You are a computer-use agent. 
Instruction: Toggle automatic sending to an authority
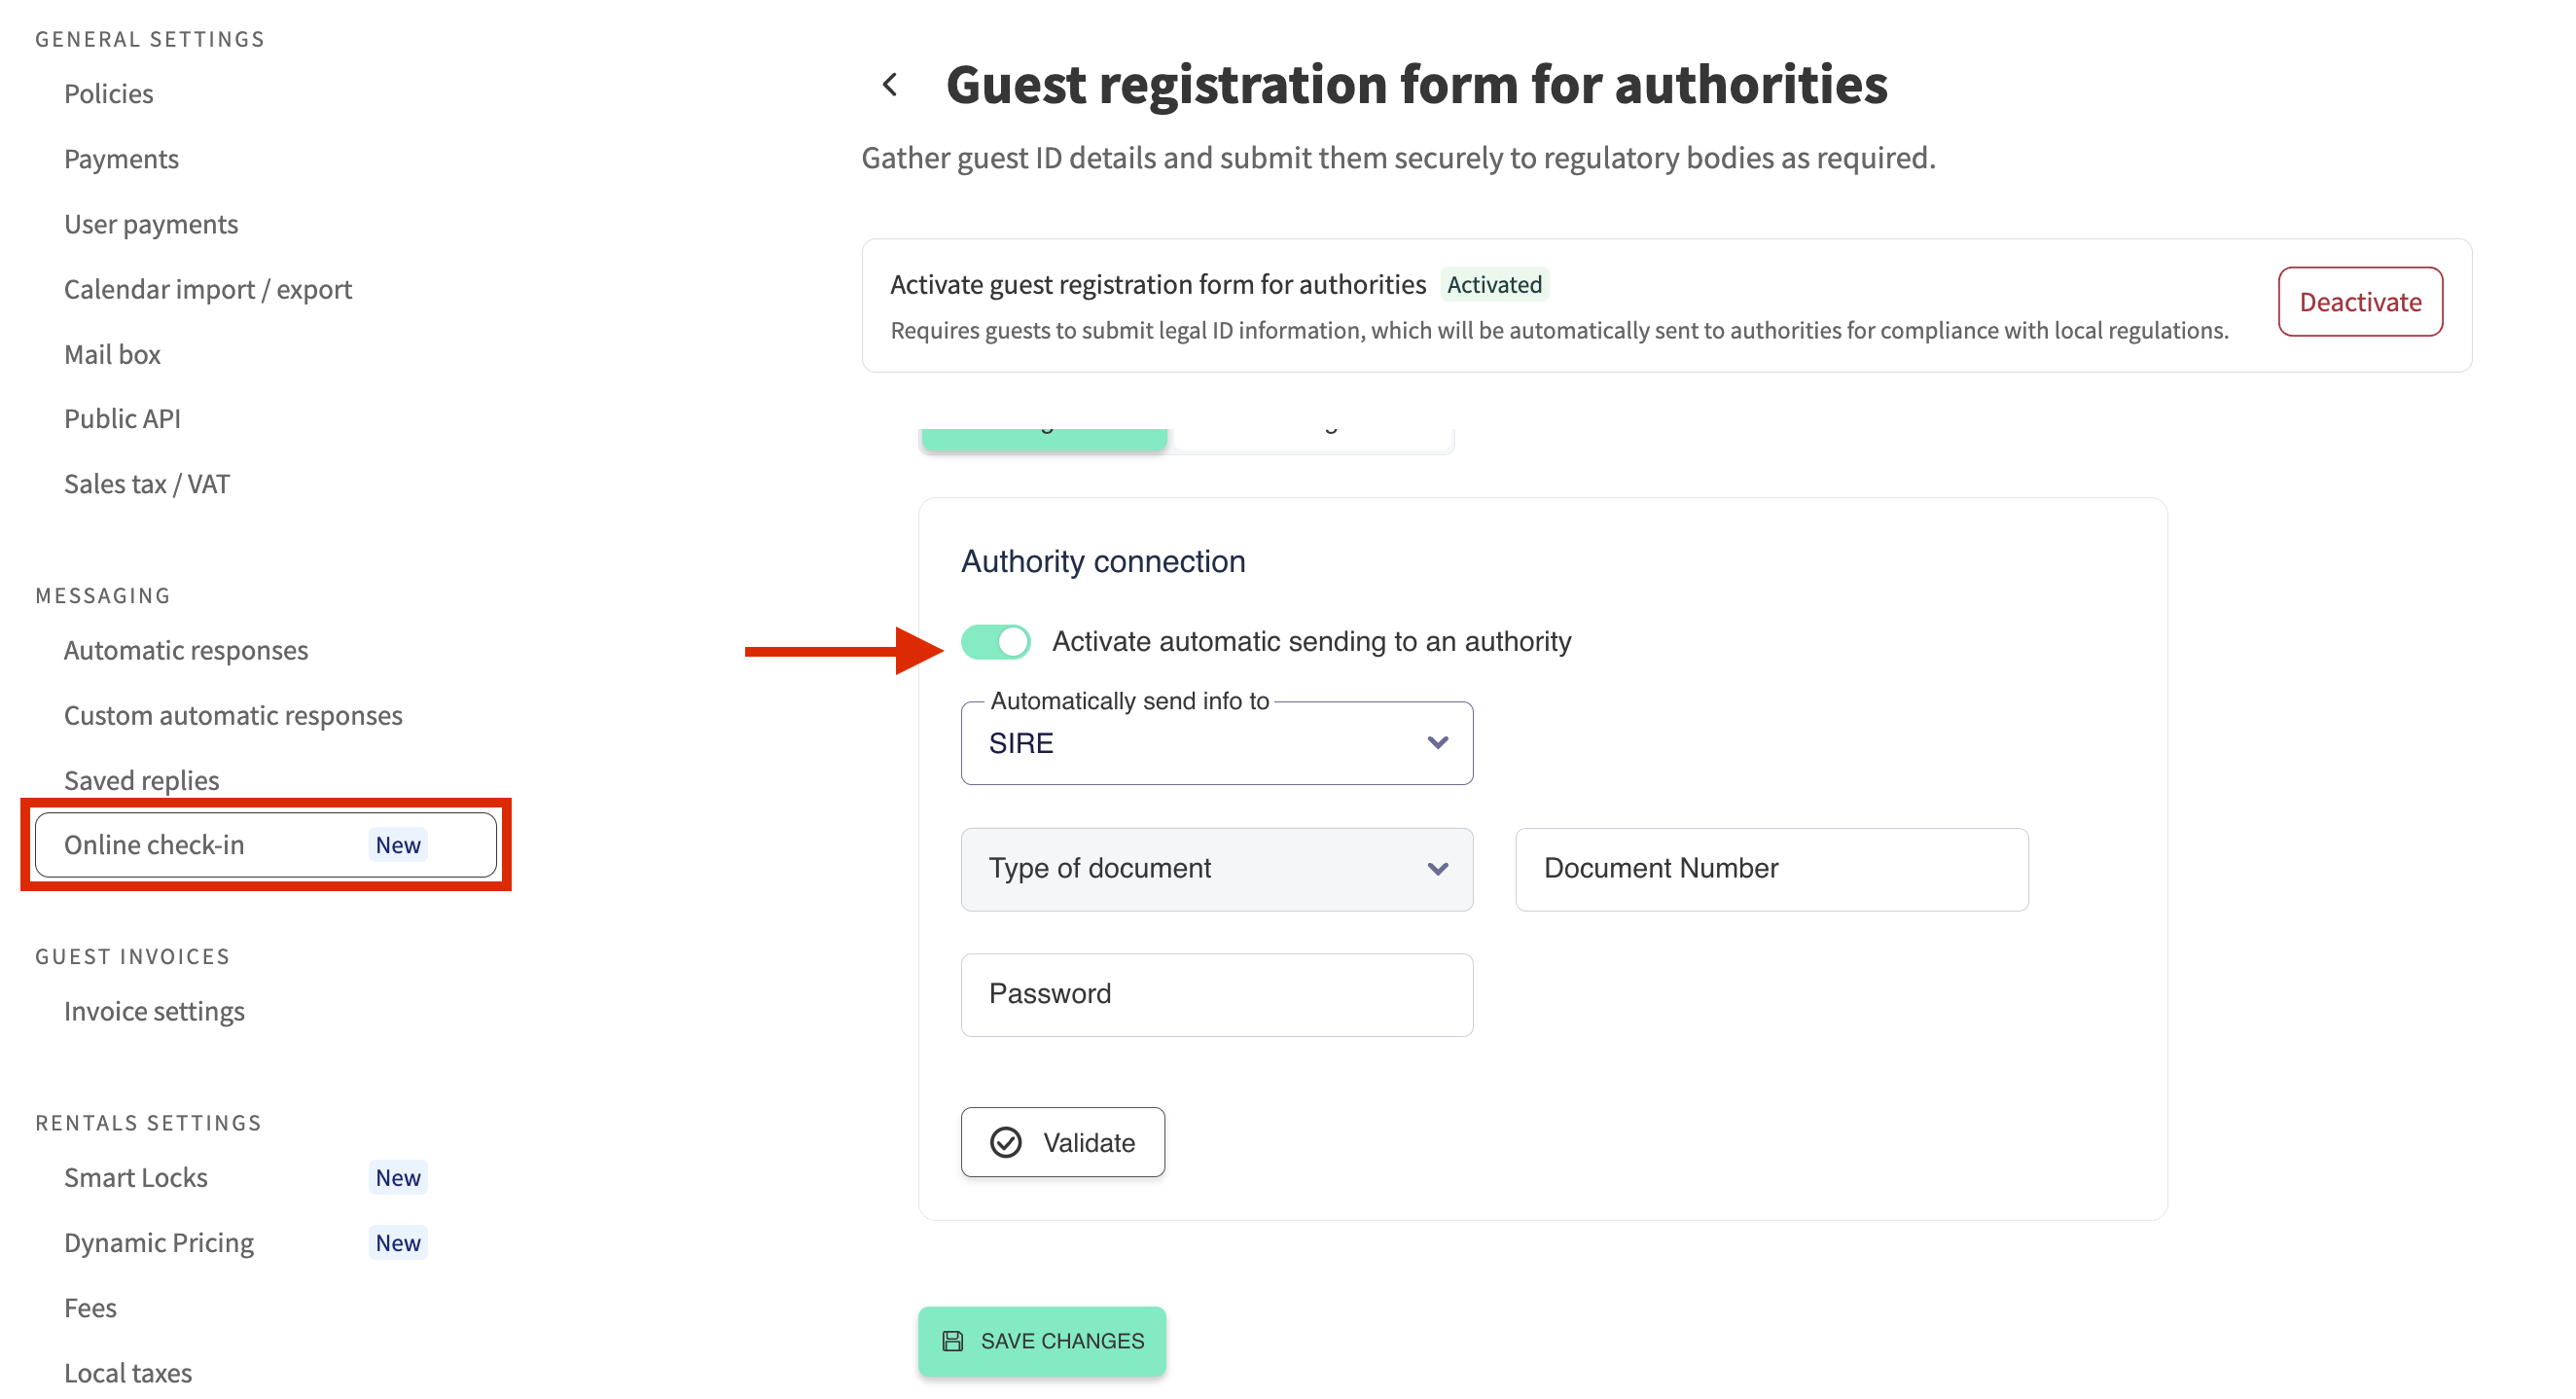tap(996, 642)
